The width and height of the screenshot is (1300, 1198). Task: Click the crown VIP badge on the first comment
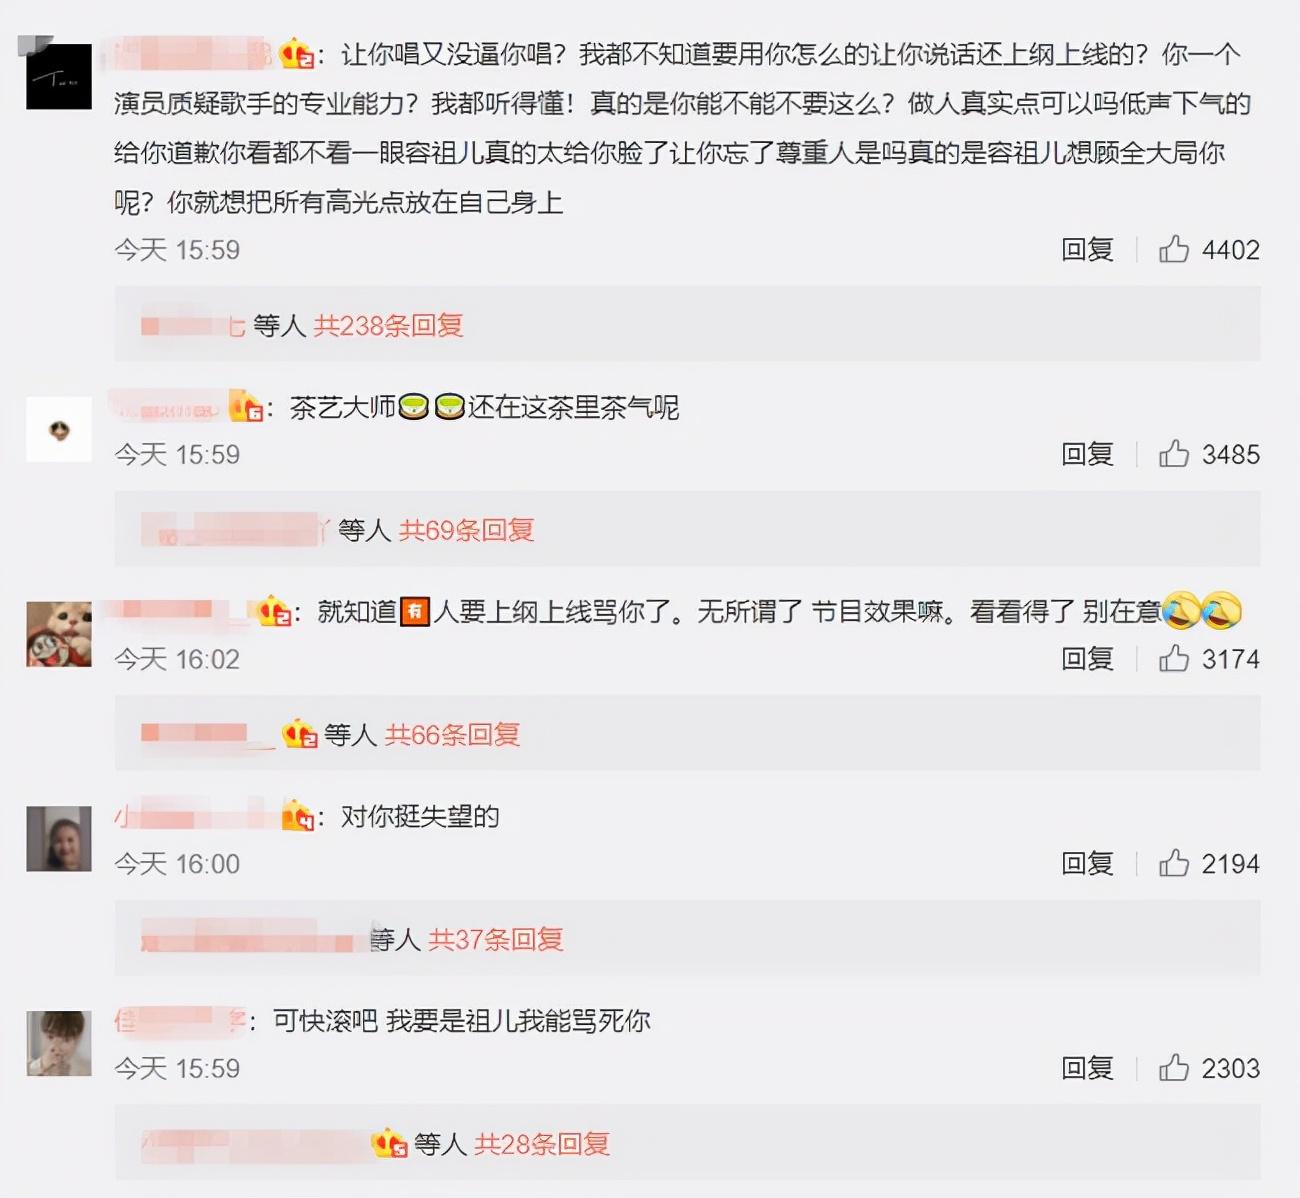tap(297, 54)
